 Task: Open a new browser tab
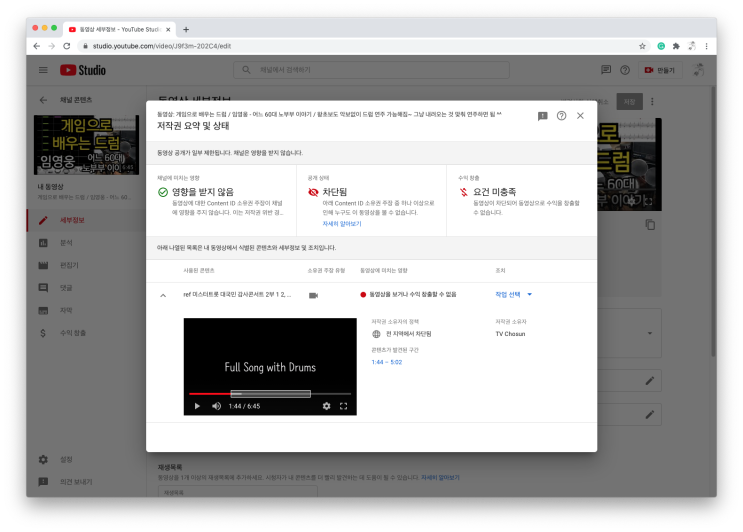click(x=186, y=29)
